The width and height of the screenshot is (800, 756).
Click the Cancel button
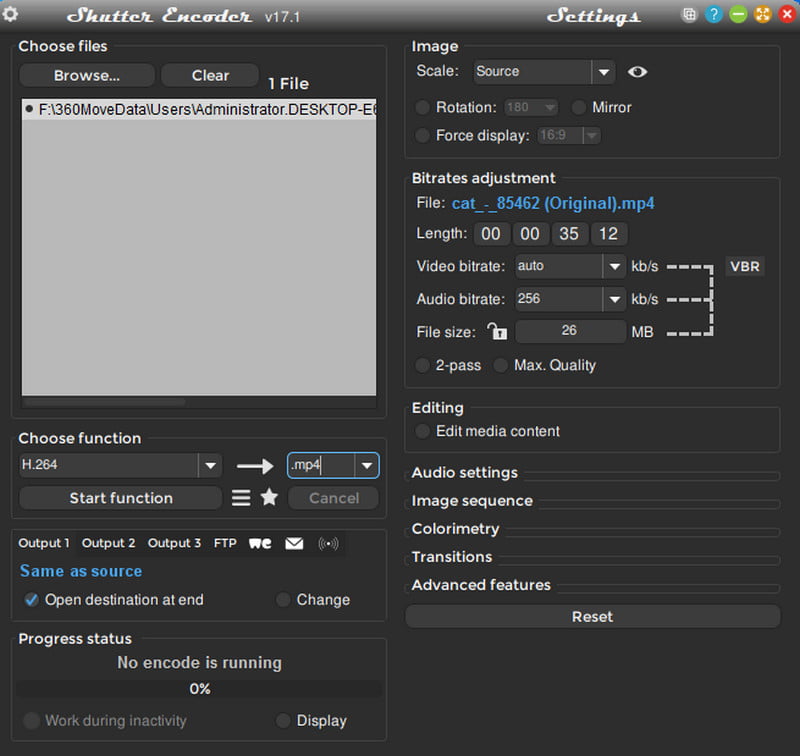point(334,498)
